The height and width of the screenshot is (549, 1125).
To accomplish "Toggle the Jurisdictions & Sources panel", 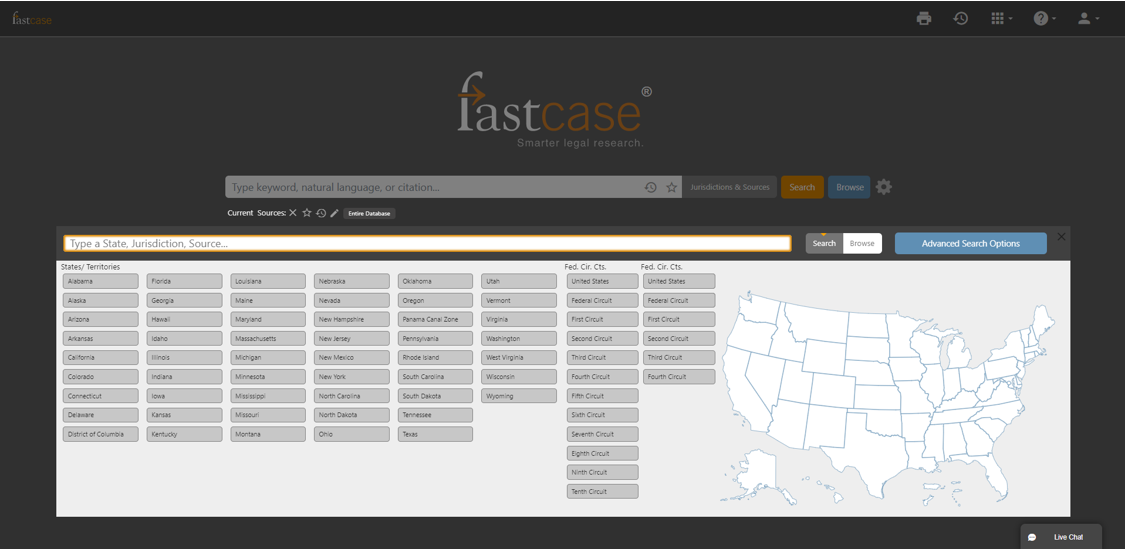I will [730, 187].
